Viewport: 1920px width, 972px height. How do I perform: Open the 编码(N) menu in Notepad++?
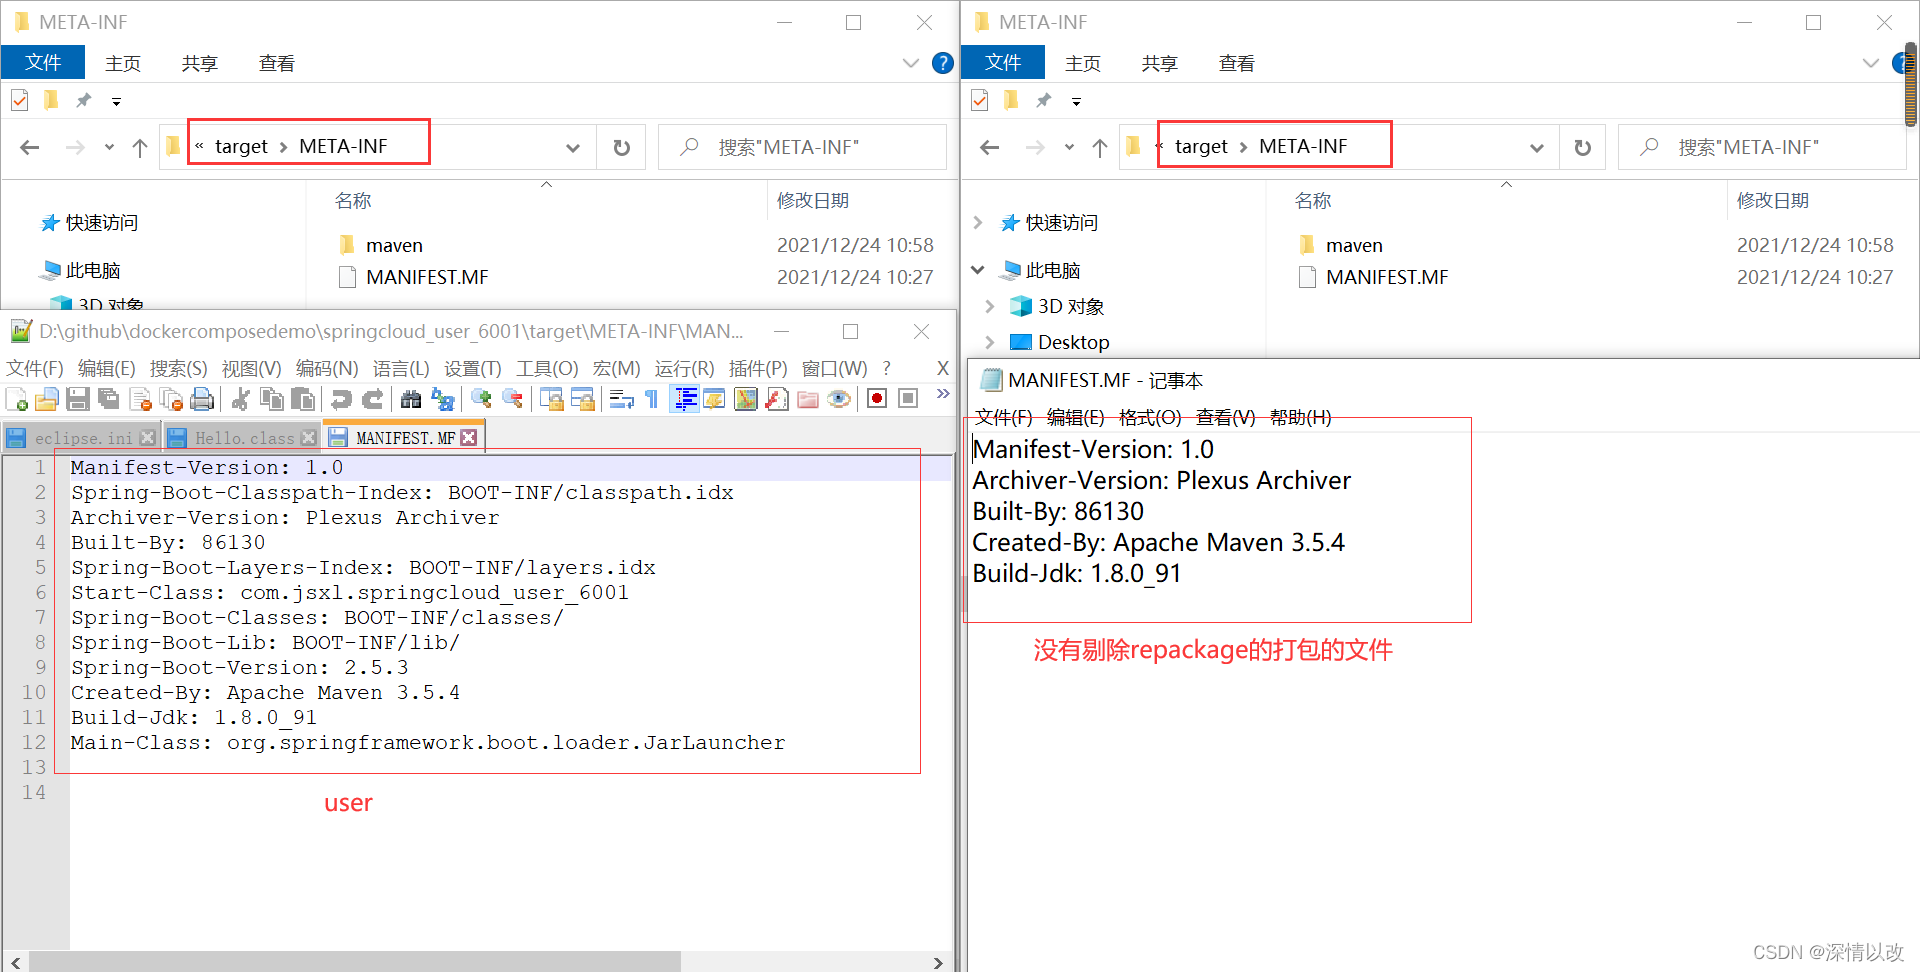tap(327, 369)
